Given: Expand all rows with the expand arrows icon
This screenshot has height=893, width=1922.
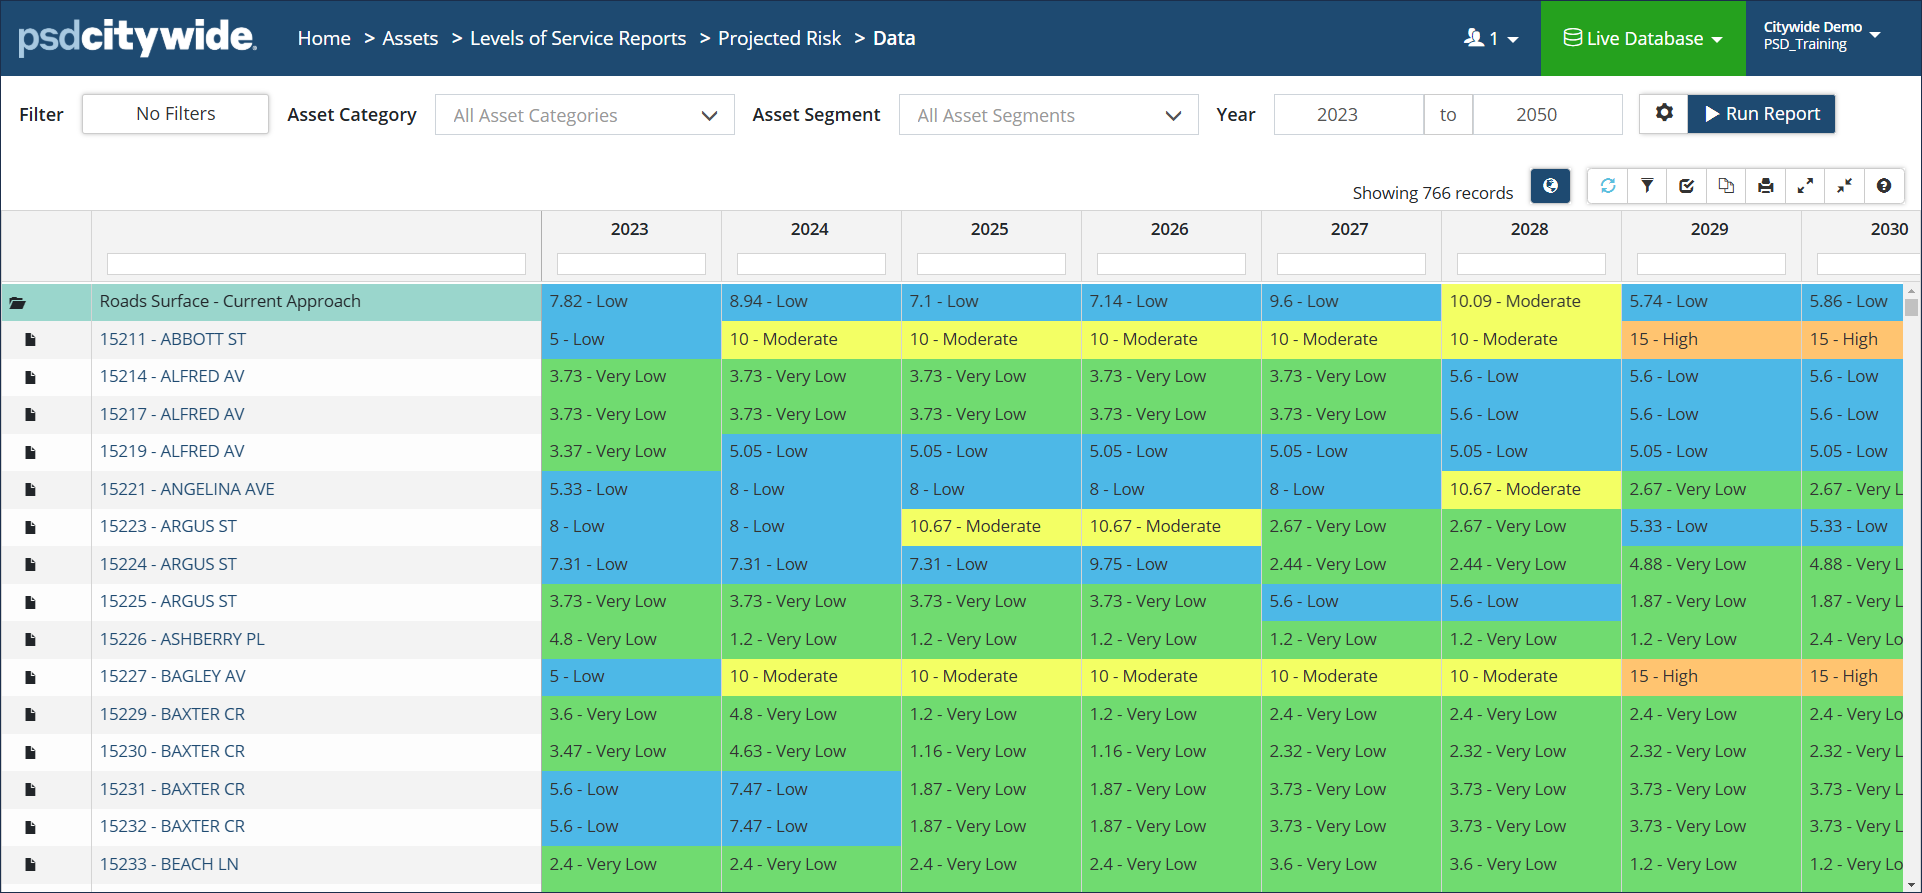Looking at the screenshot, I should 1805,186.
